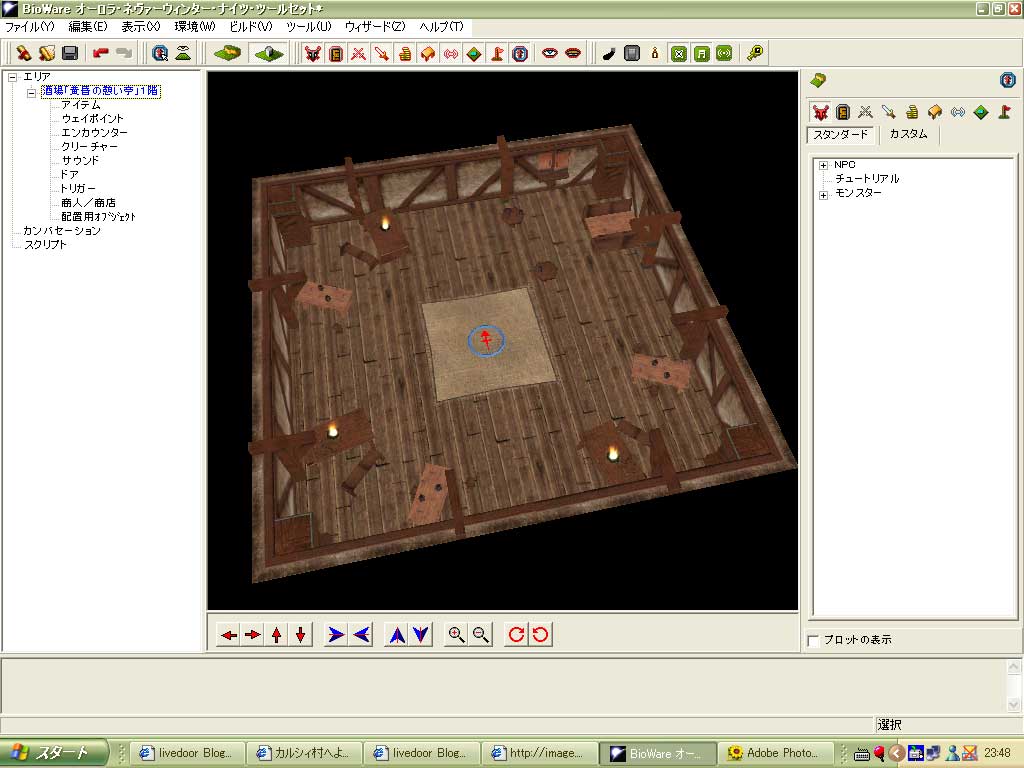Image resolution: width=1024 pixels, height=768 pixels.
Task: Click the mountain terrain icon beside the magnifier
Action: [183, 53]
